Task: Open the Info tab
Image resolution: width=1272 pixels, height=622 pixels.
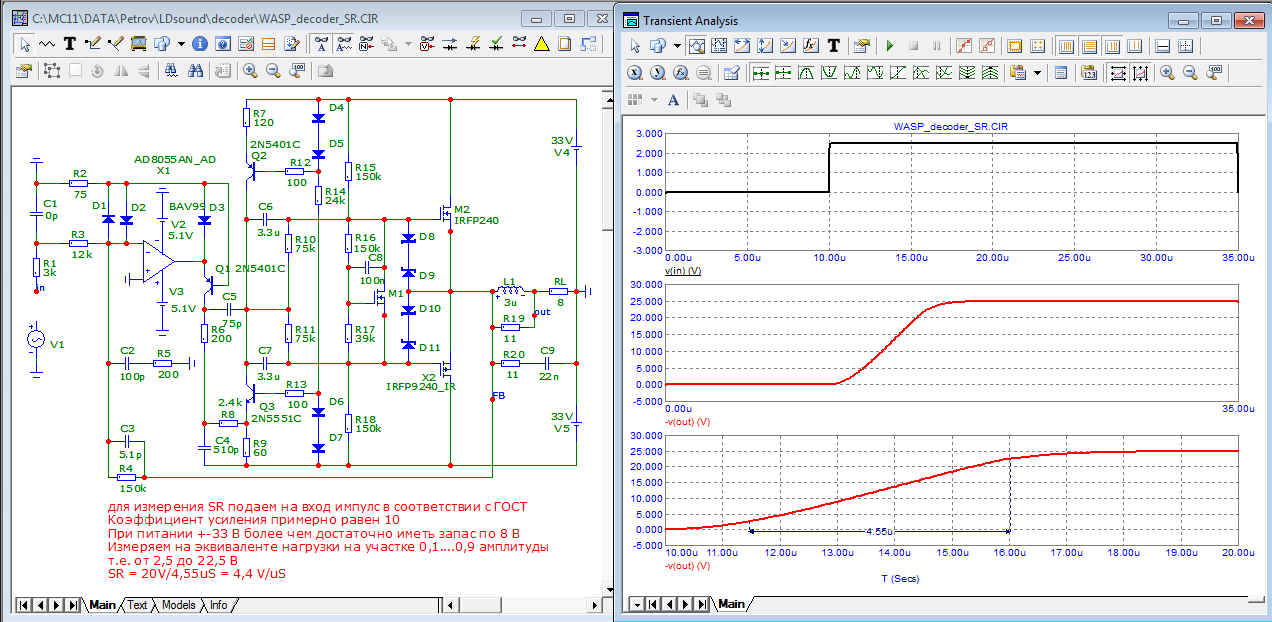Action: pyautogui.click(x=217, y=605)
